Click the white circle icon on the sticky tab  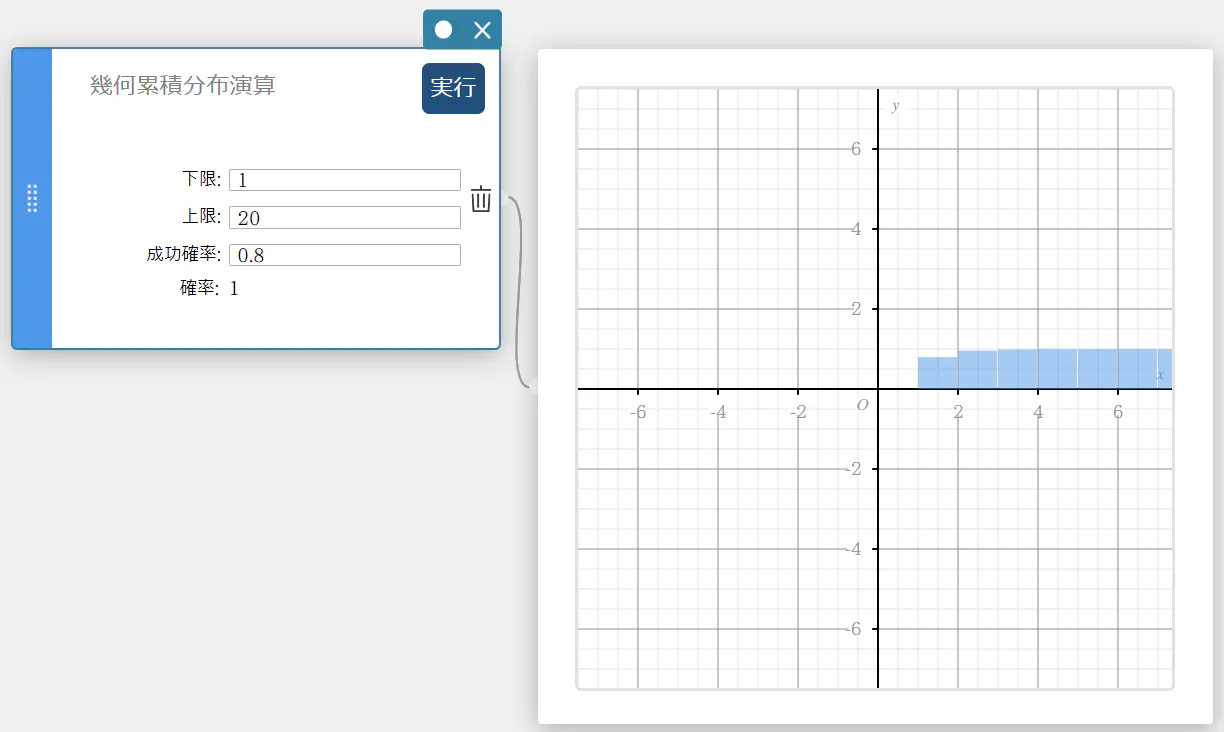click(444, 30)
